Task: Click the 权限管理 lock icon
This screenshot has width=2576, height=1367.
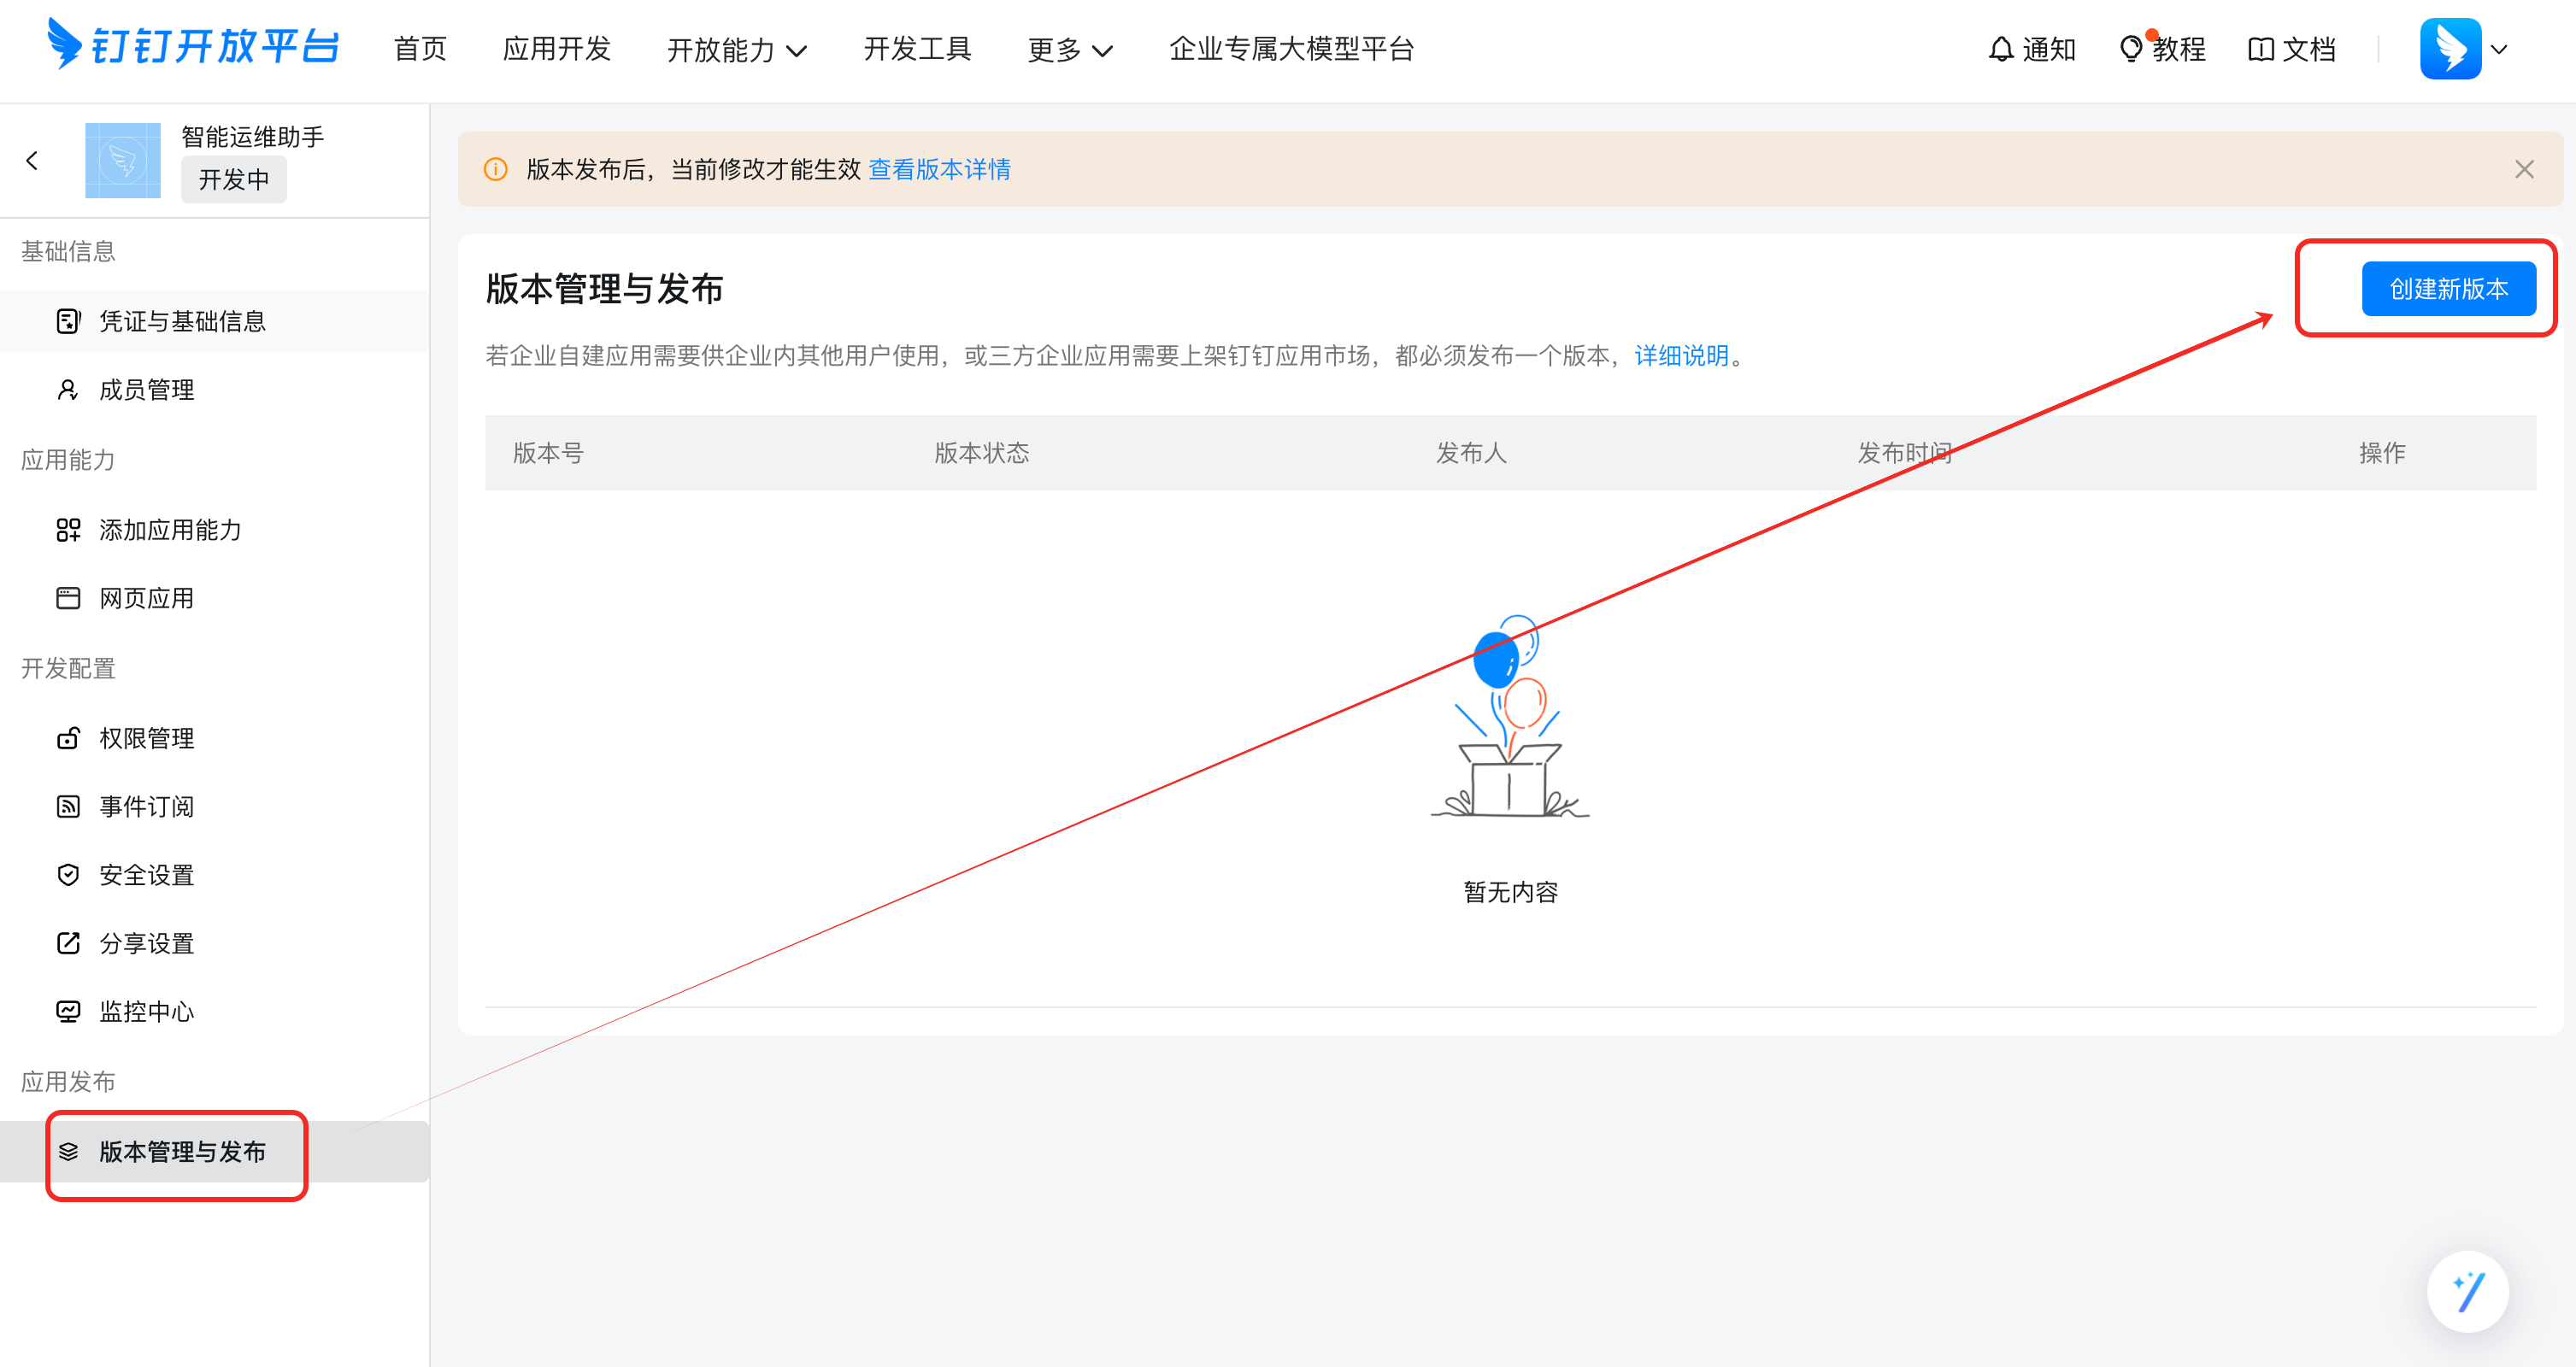Action: (68, 737)
